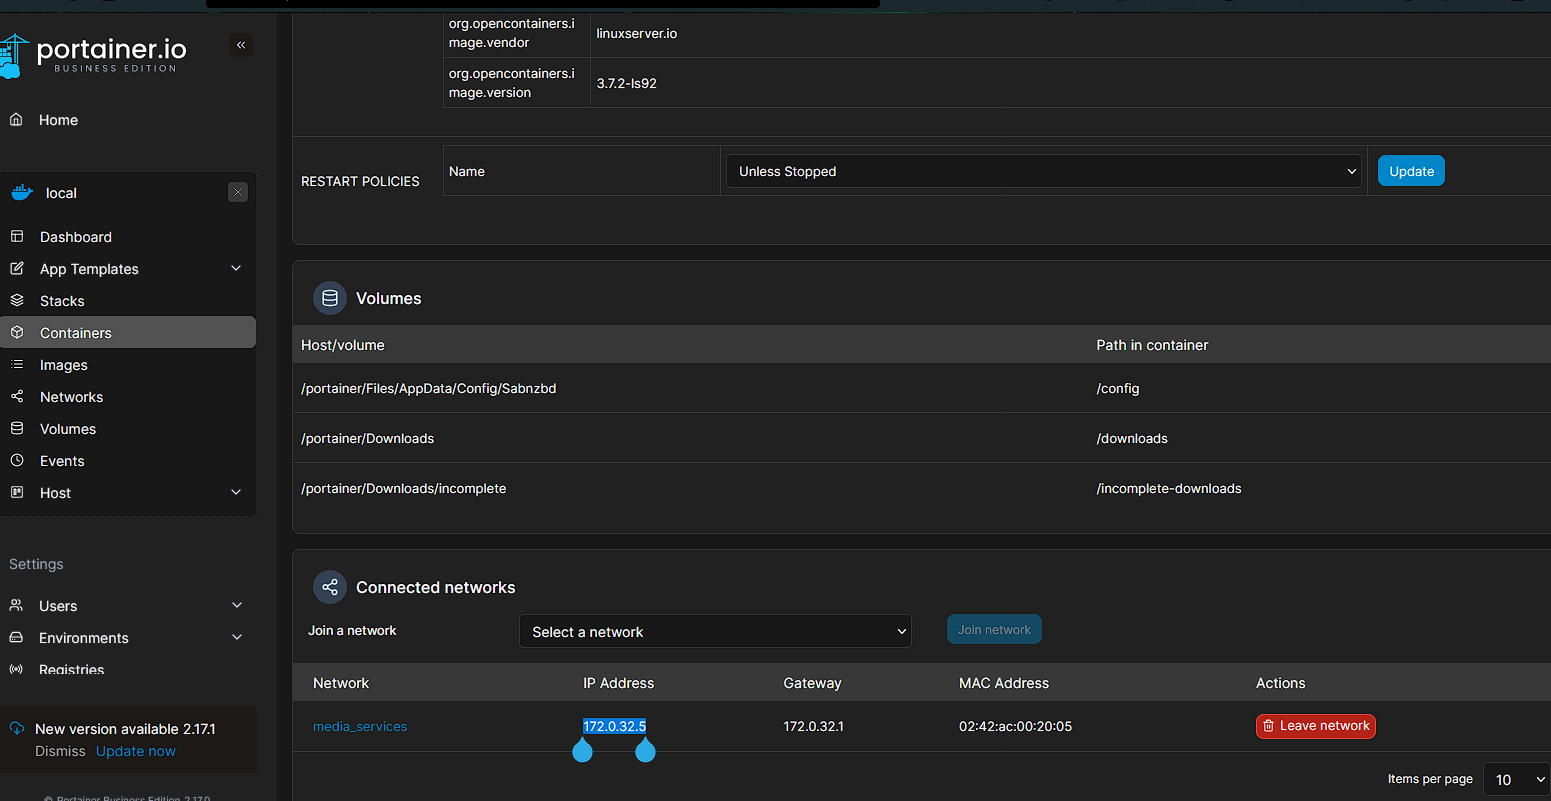Screen dimensions: 1551x801
Task: Click trash icon on Leave network button
Action: coord(1269,726)
